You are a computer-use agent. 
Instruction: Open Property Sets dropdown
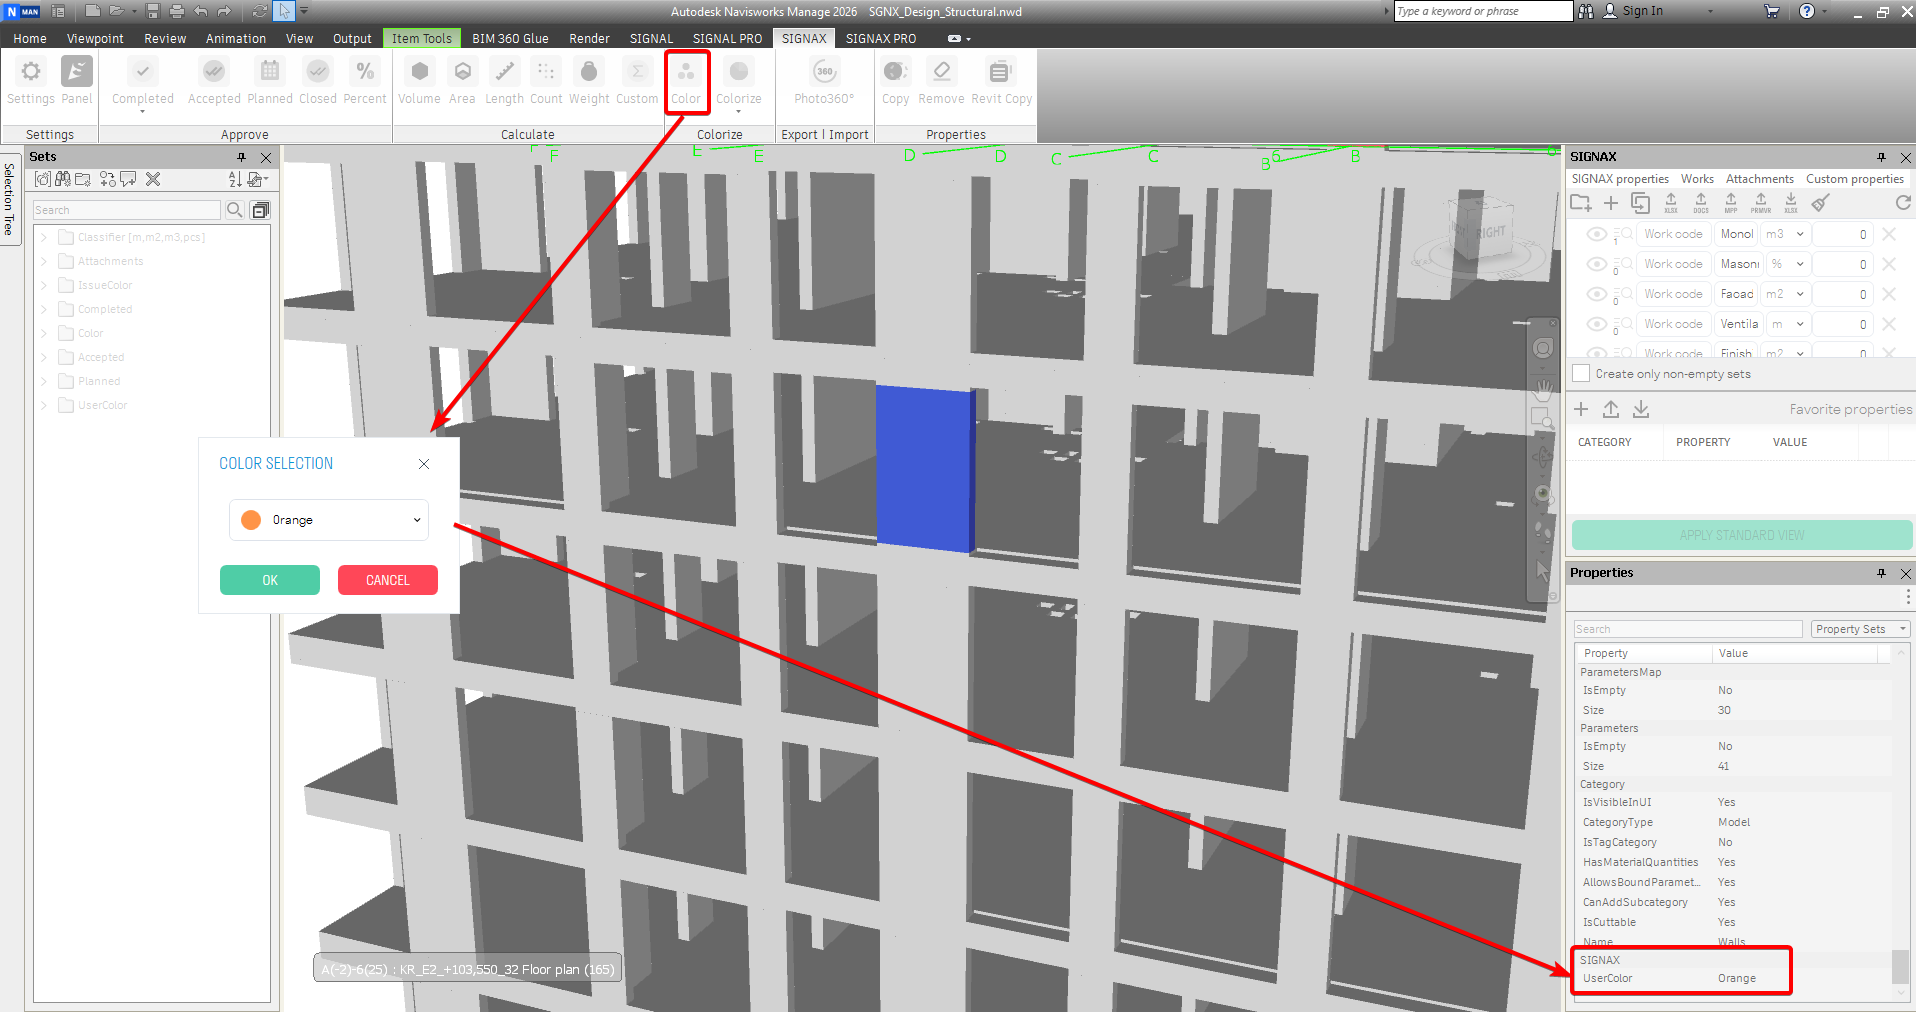tap(1860, 629)
